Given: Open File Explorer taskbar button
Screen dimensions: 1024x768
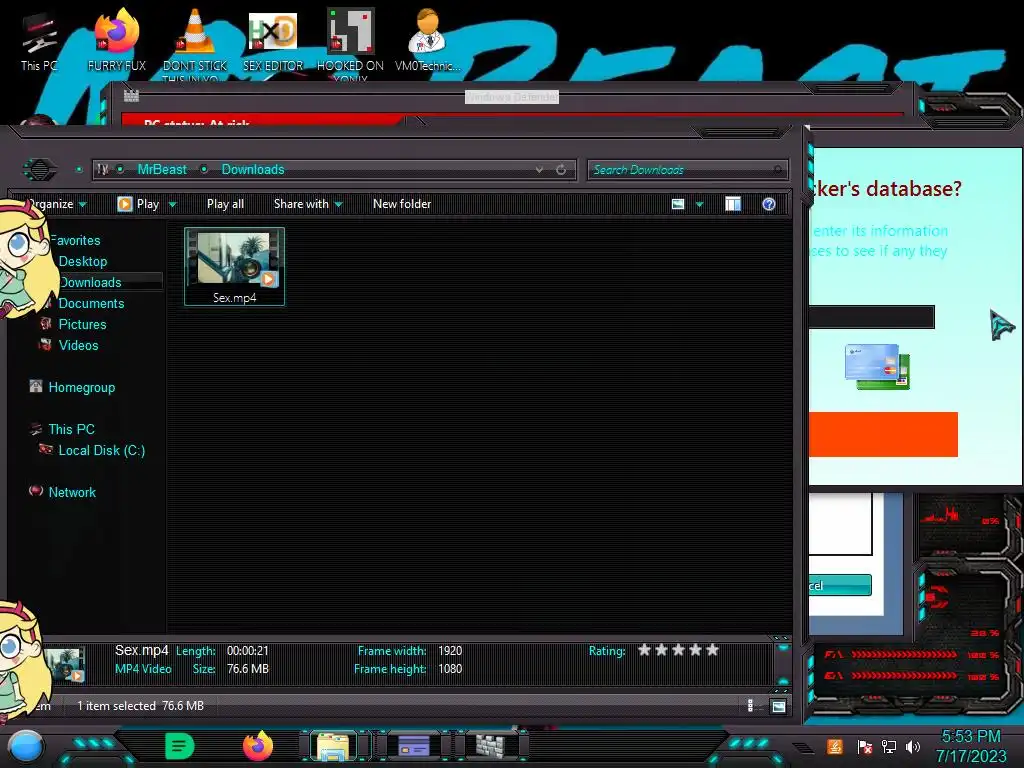Looking at the screenshot, I should pyautogui.click(x=333, y=746).
